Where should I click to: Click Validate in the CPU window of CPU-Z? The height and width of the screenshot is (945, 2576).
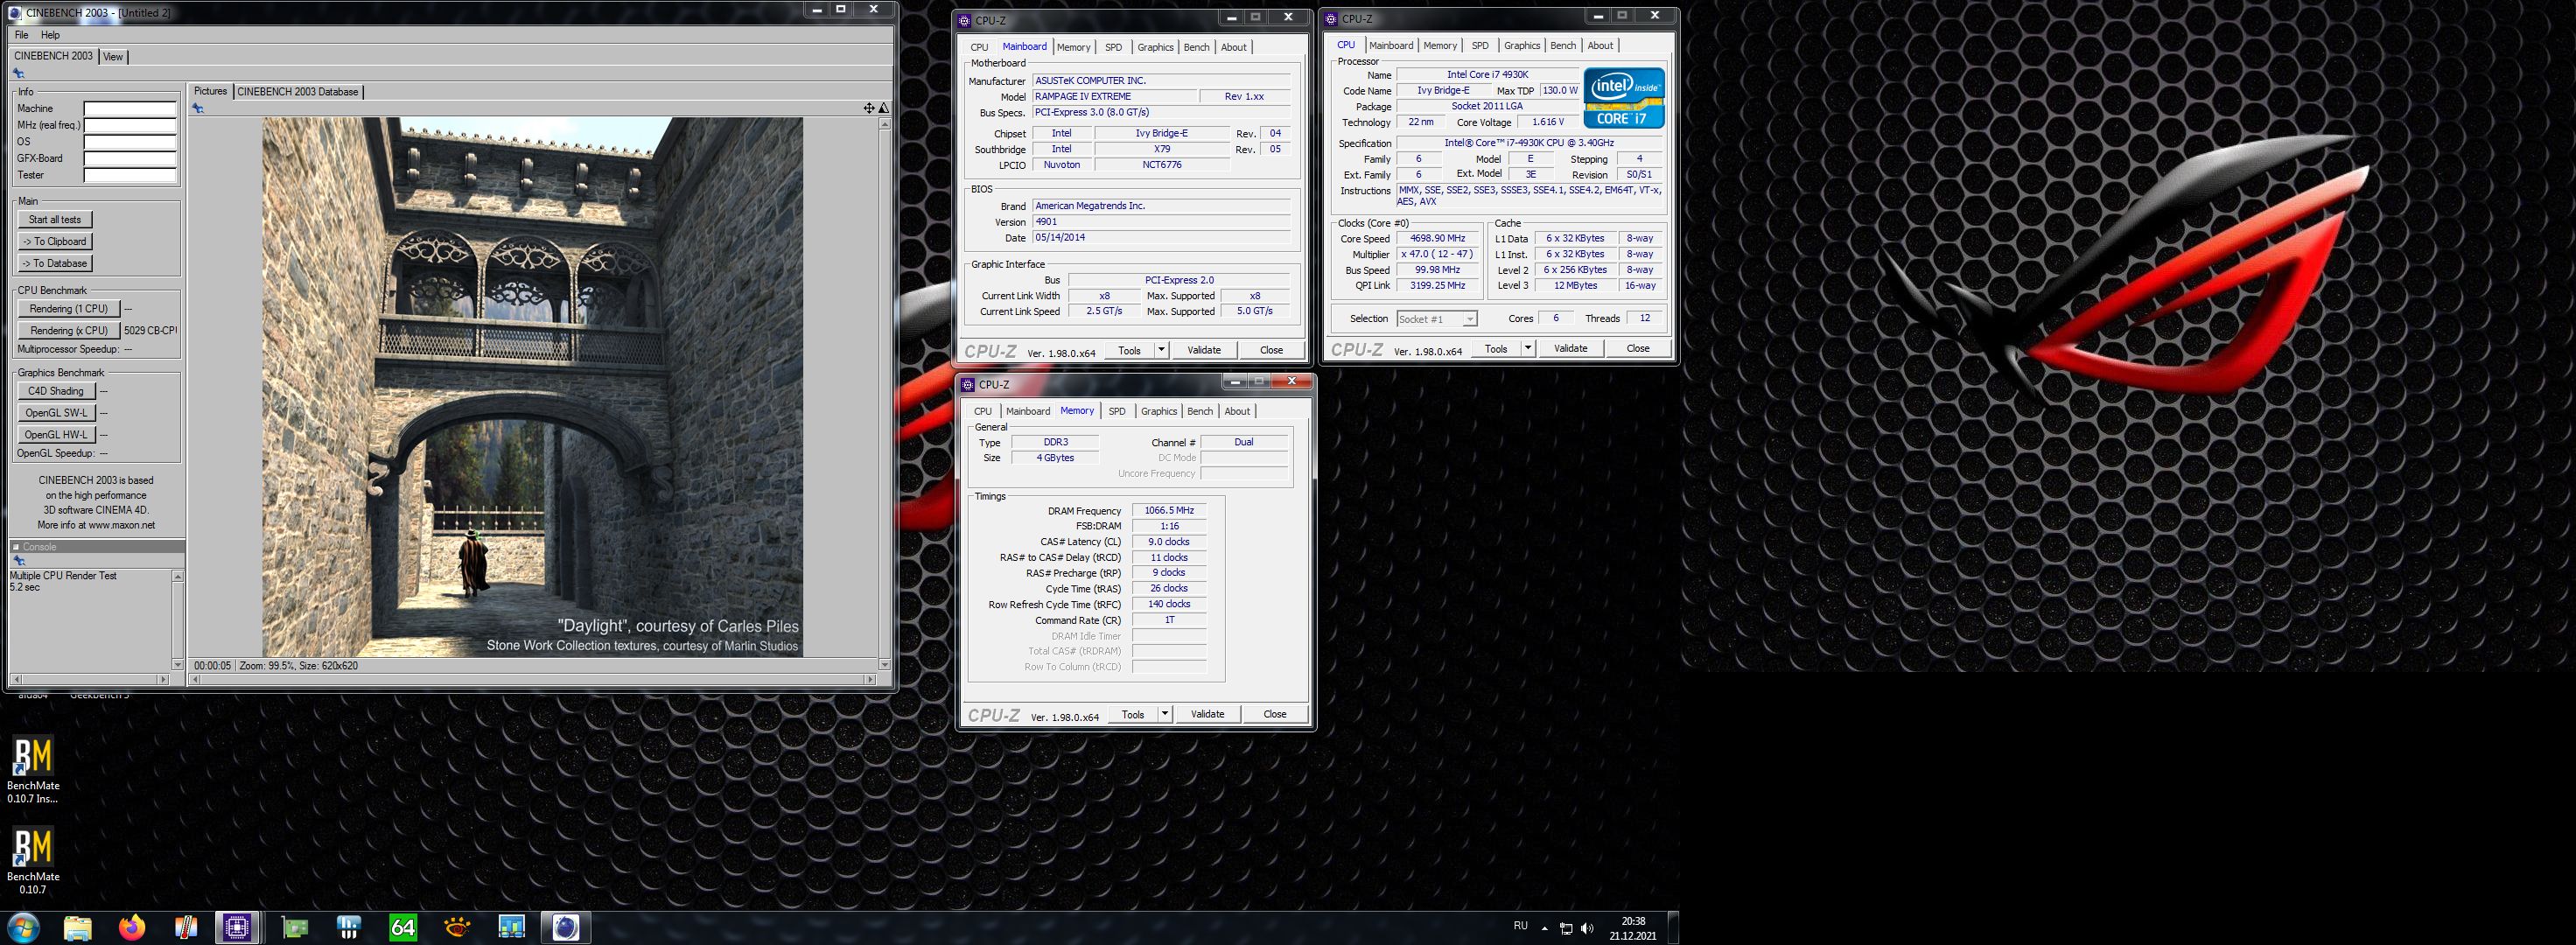1571,349
